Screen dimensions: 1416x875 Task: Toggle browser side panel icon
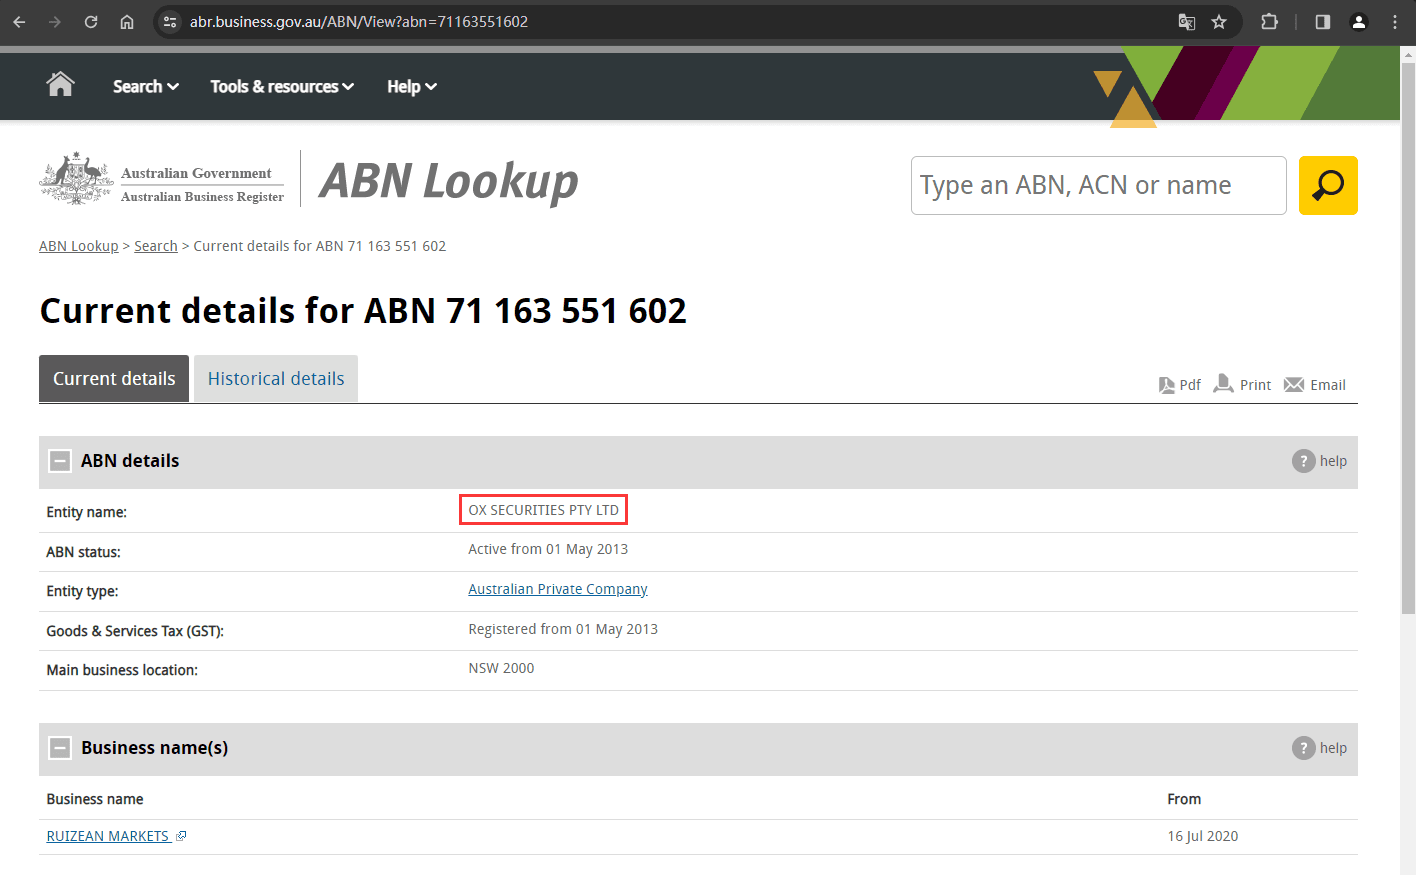[x=1323, y=22]
